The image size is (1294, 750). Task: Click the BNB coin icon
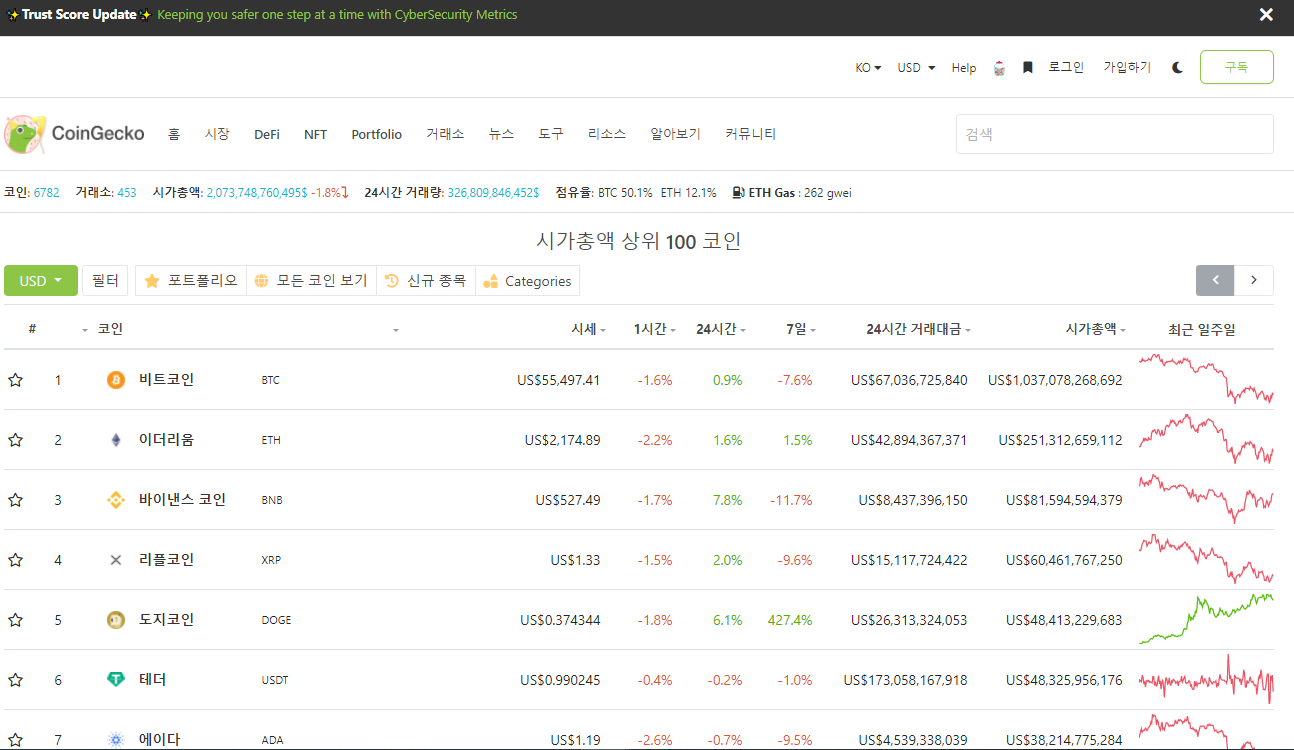tap(116, 500)
